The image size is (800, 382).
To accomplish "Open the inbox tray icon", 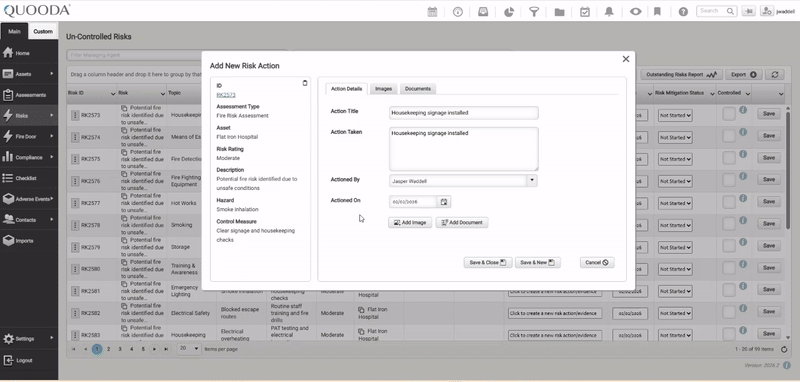I will pyautogui.click(x=483, y=12).
